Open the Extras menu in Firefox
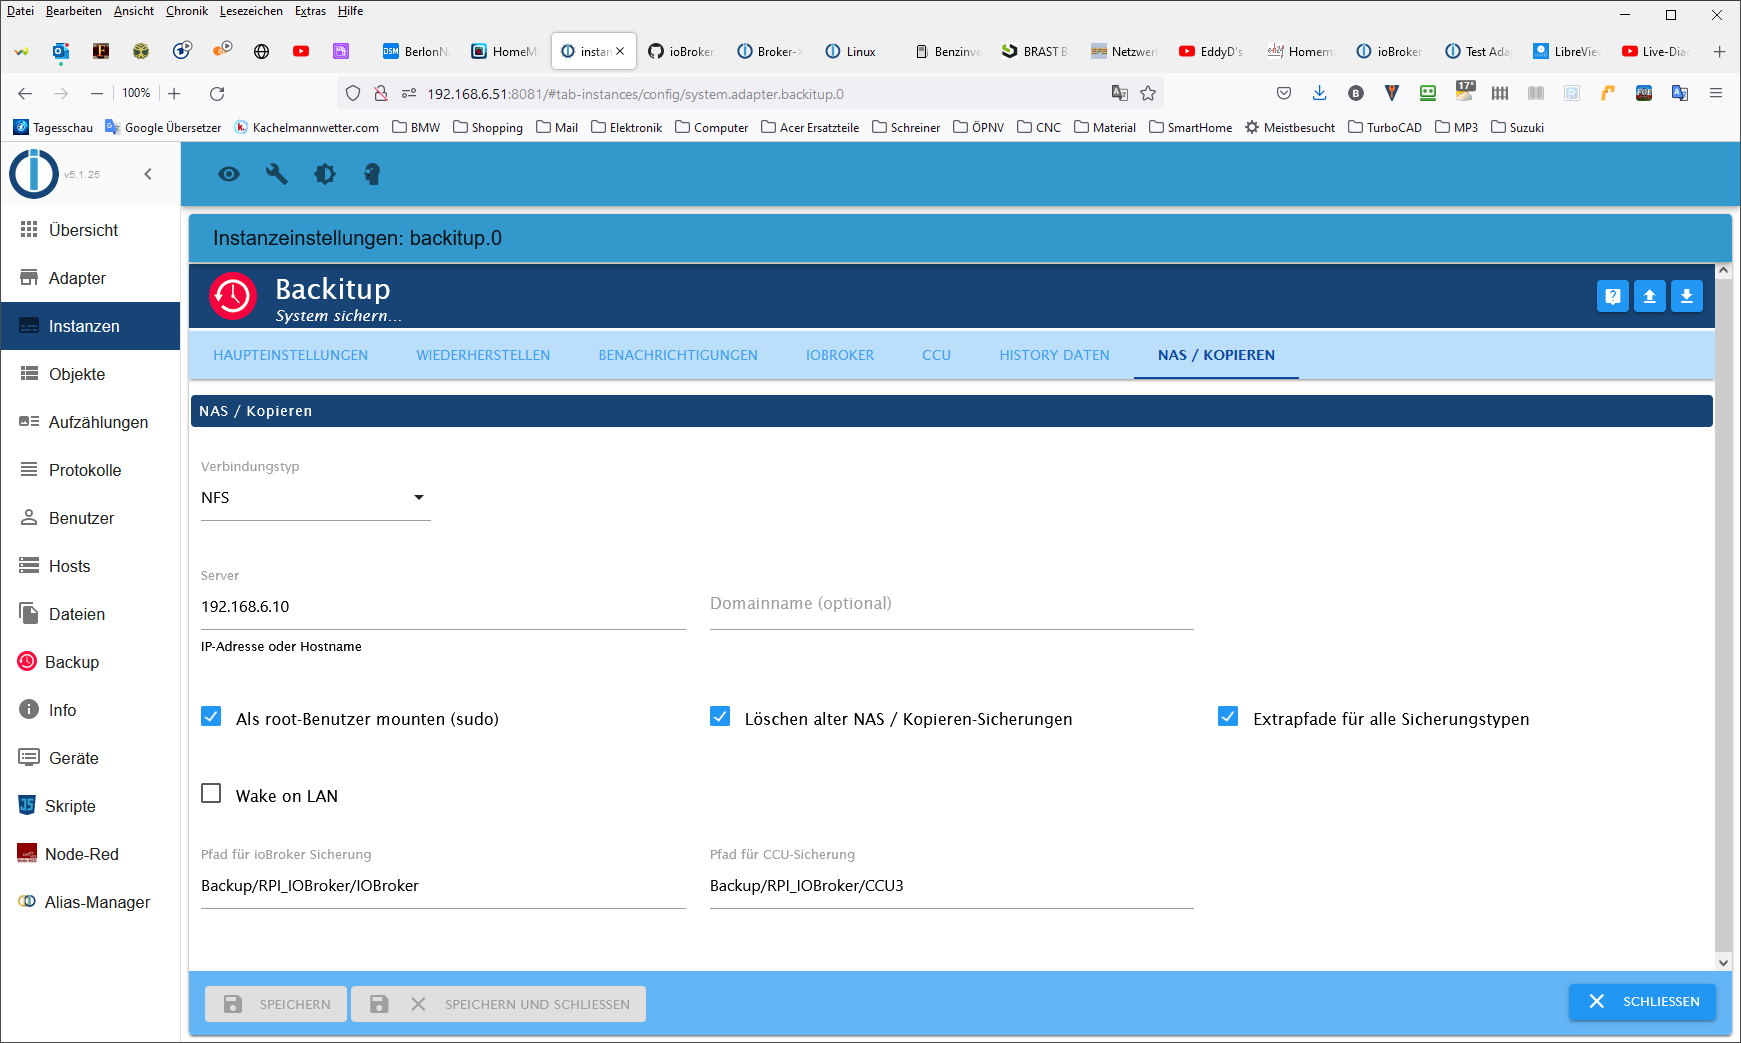 310,11
